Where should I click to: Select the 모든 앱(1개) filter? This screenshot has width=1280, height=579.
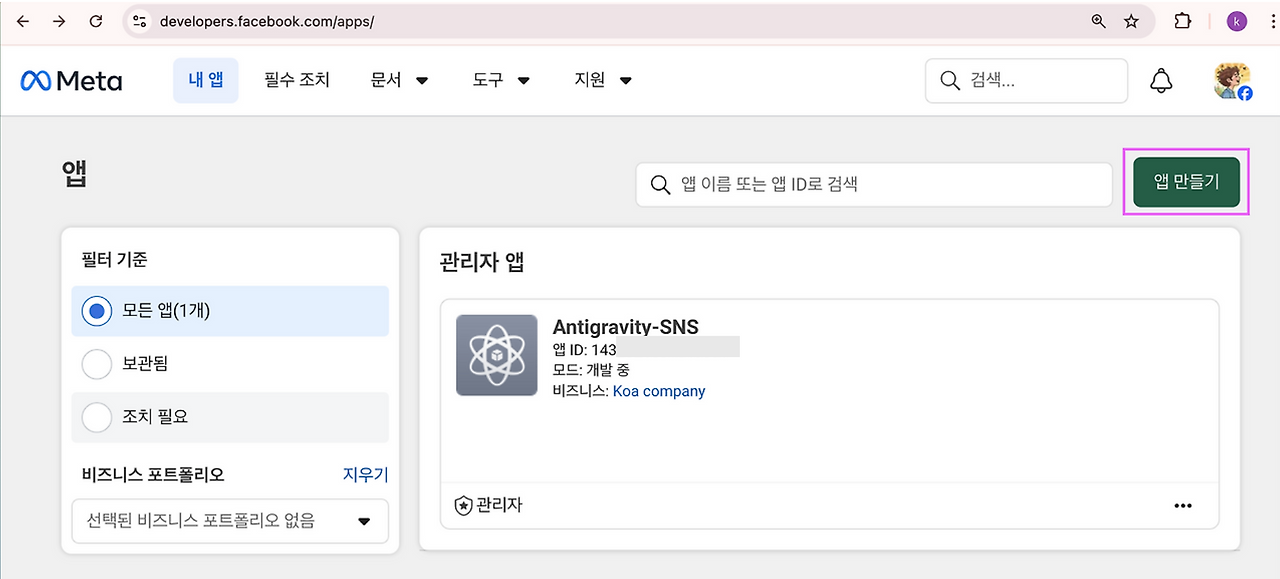230,311
